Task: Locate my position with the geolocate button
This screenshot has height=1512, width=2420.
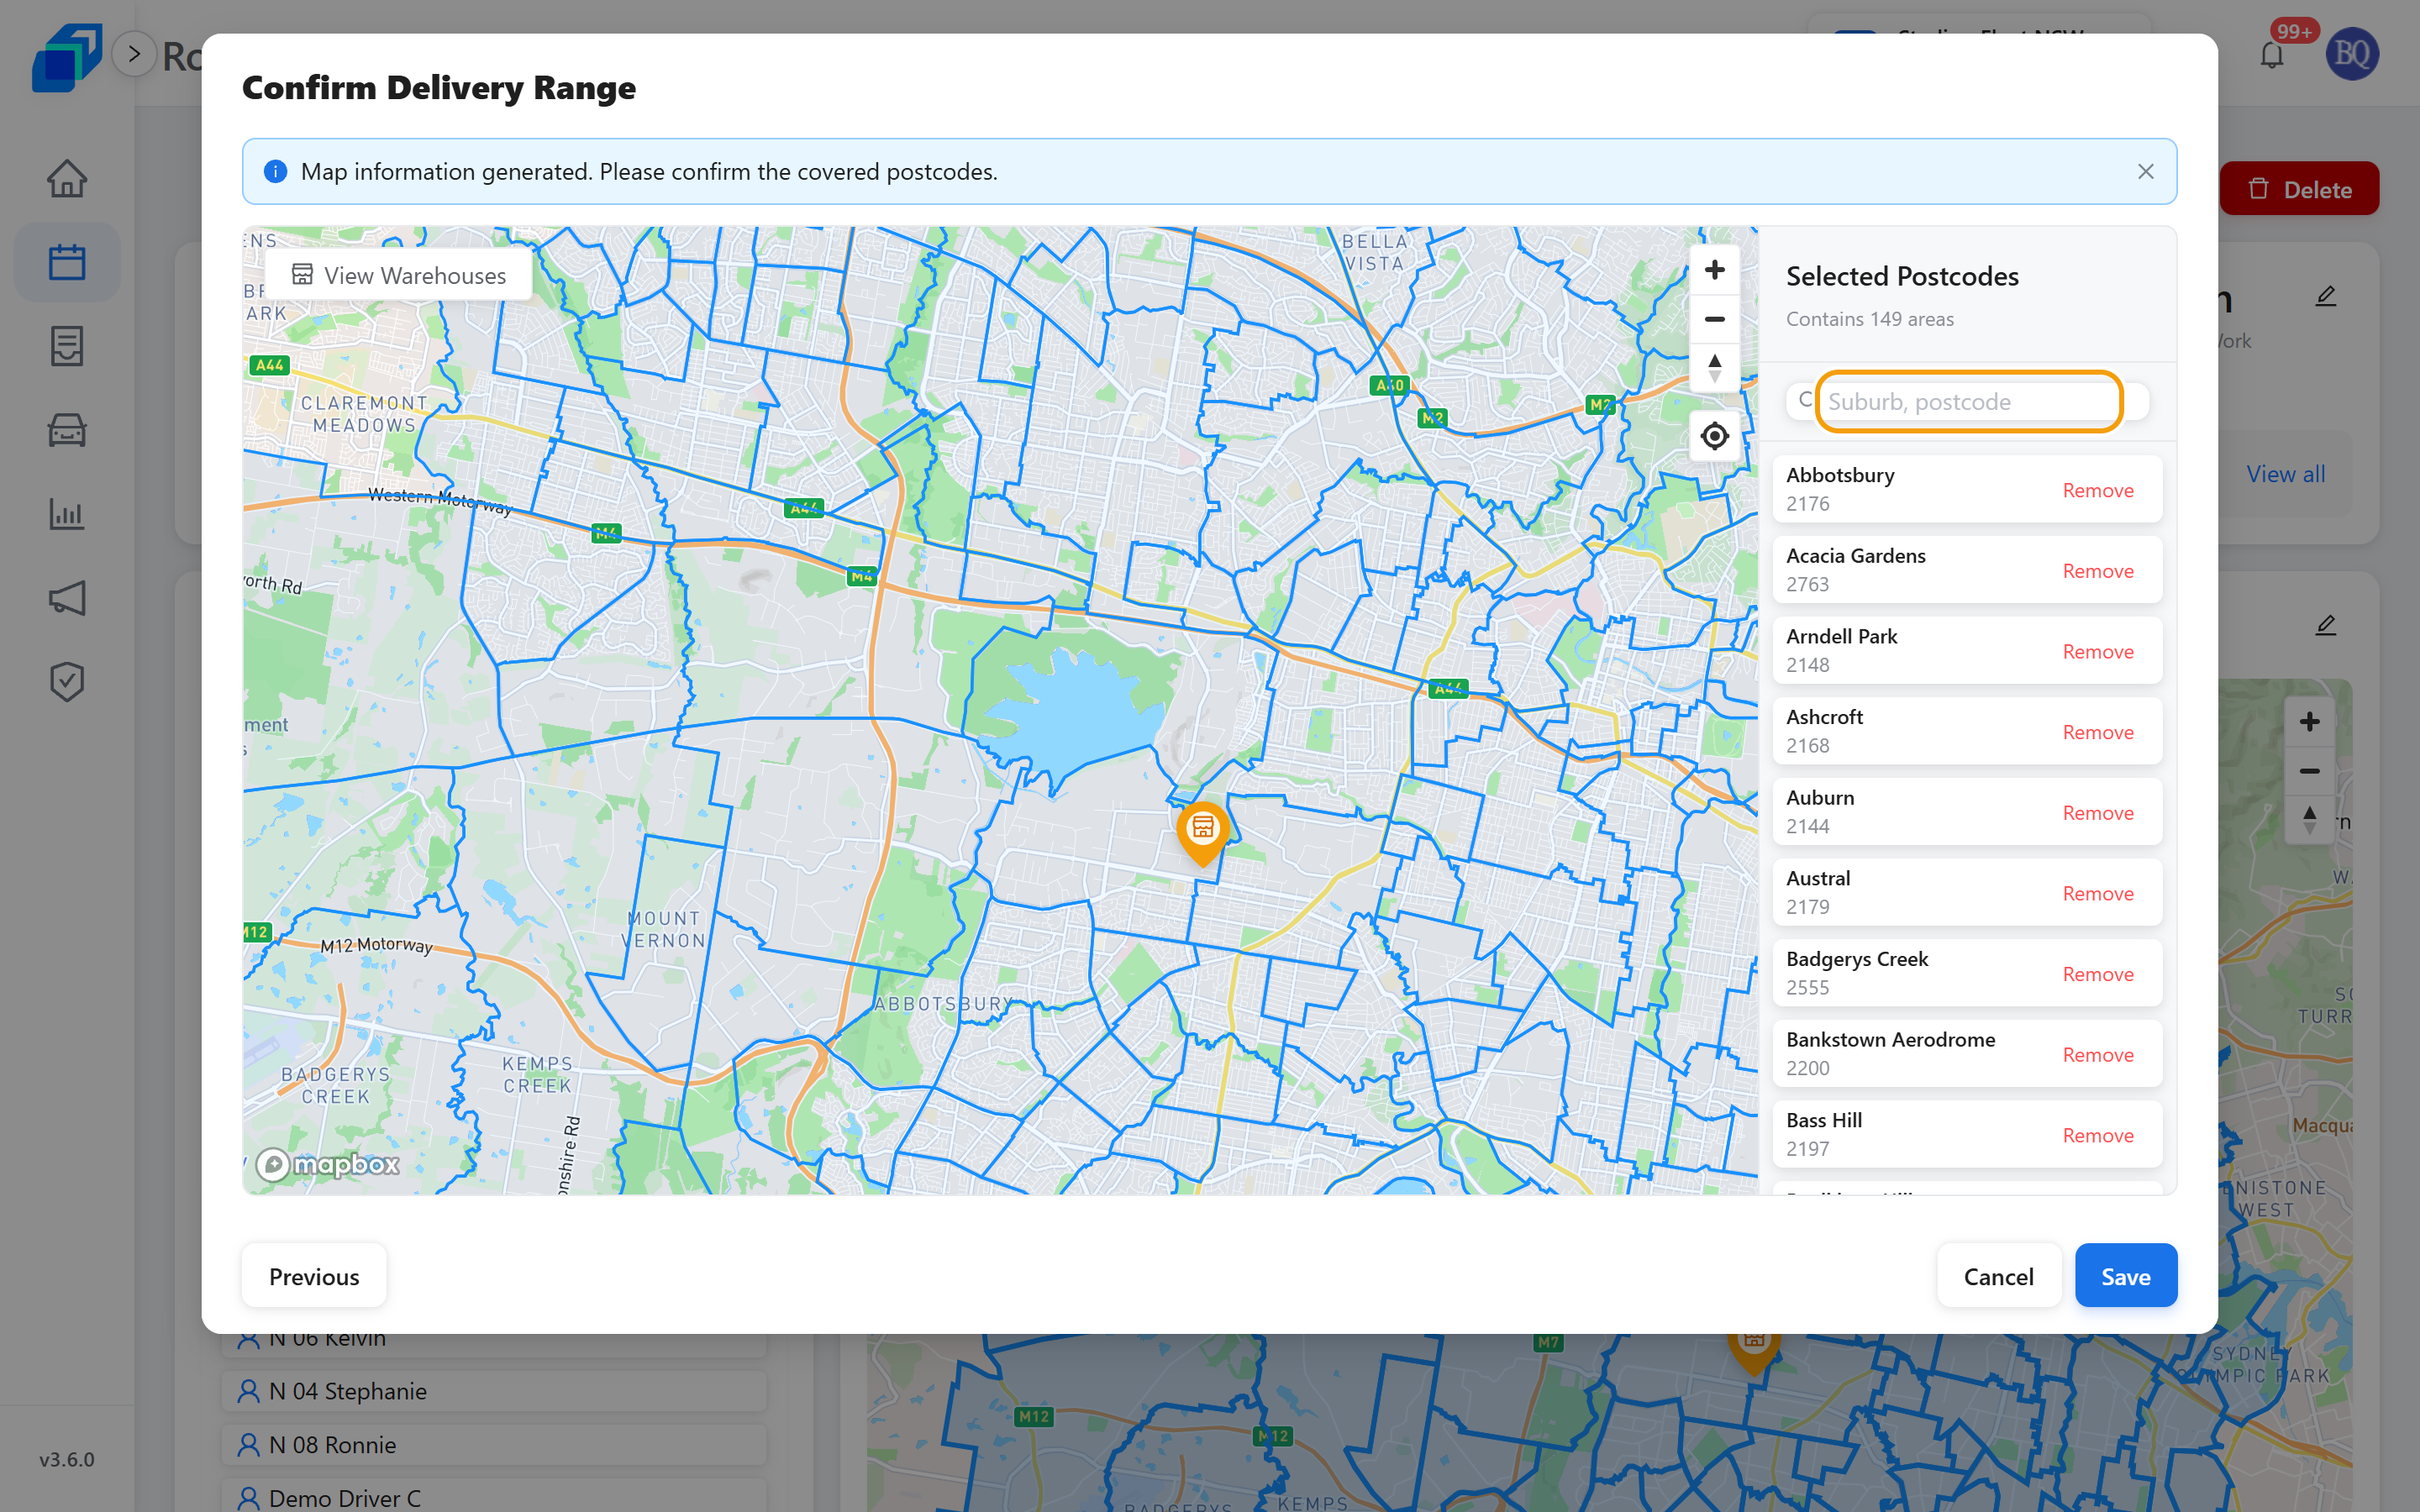Action: 1714,436
